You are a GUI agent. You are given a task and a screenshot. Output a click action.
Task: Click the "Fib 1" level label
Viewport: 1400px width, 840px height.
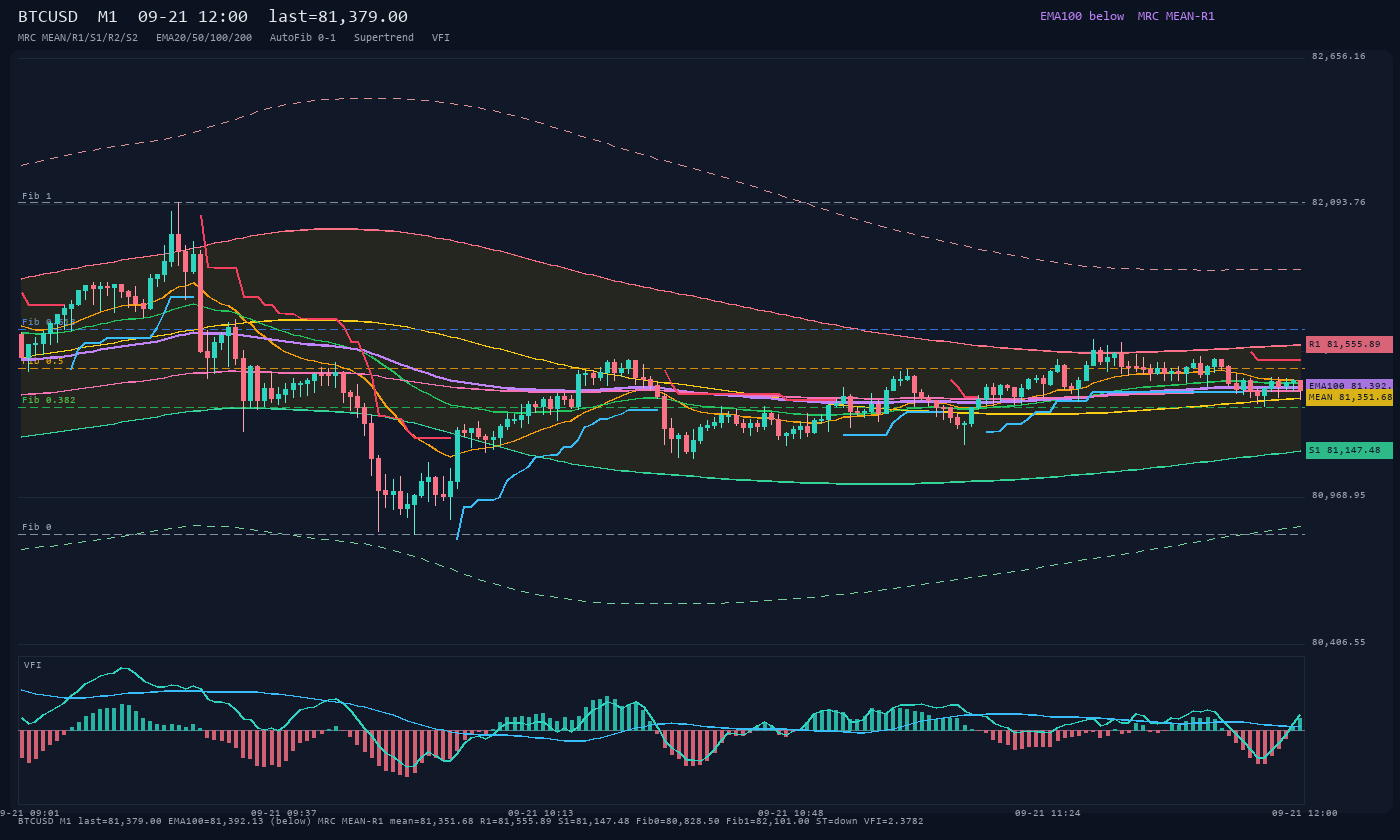coord(37,196)
